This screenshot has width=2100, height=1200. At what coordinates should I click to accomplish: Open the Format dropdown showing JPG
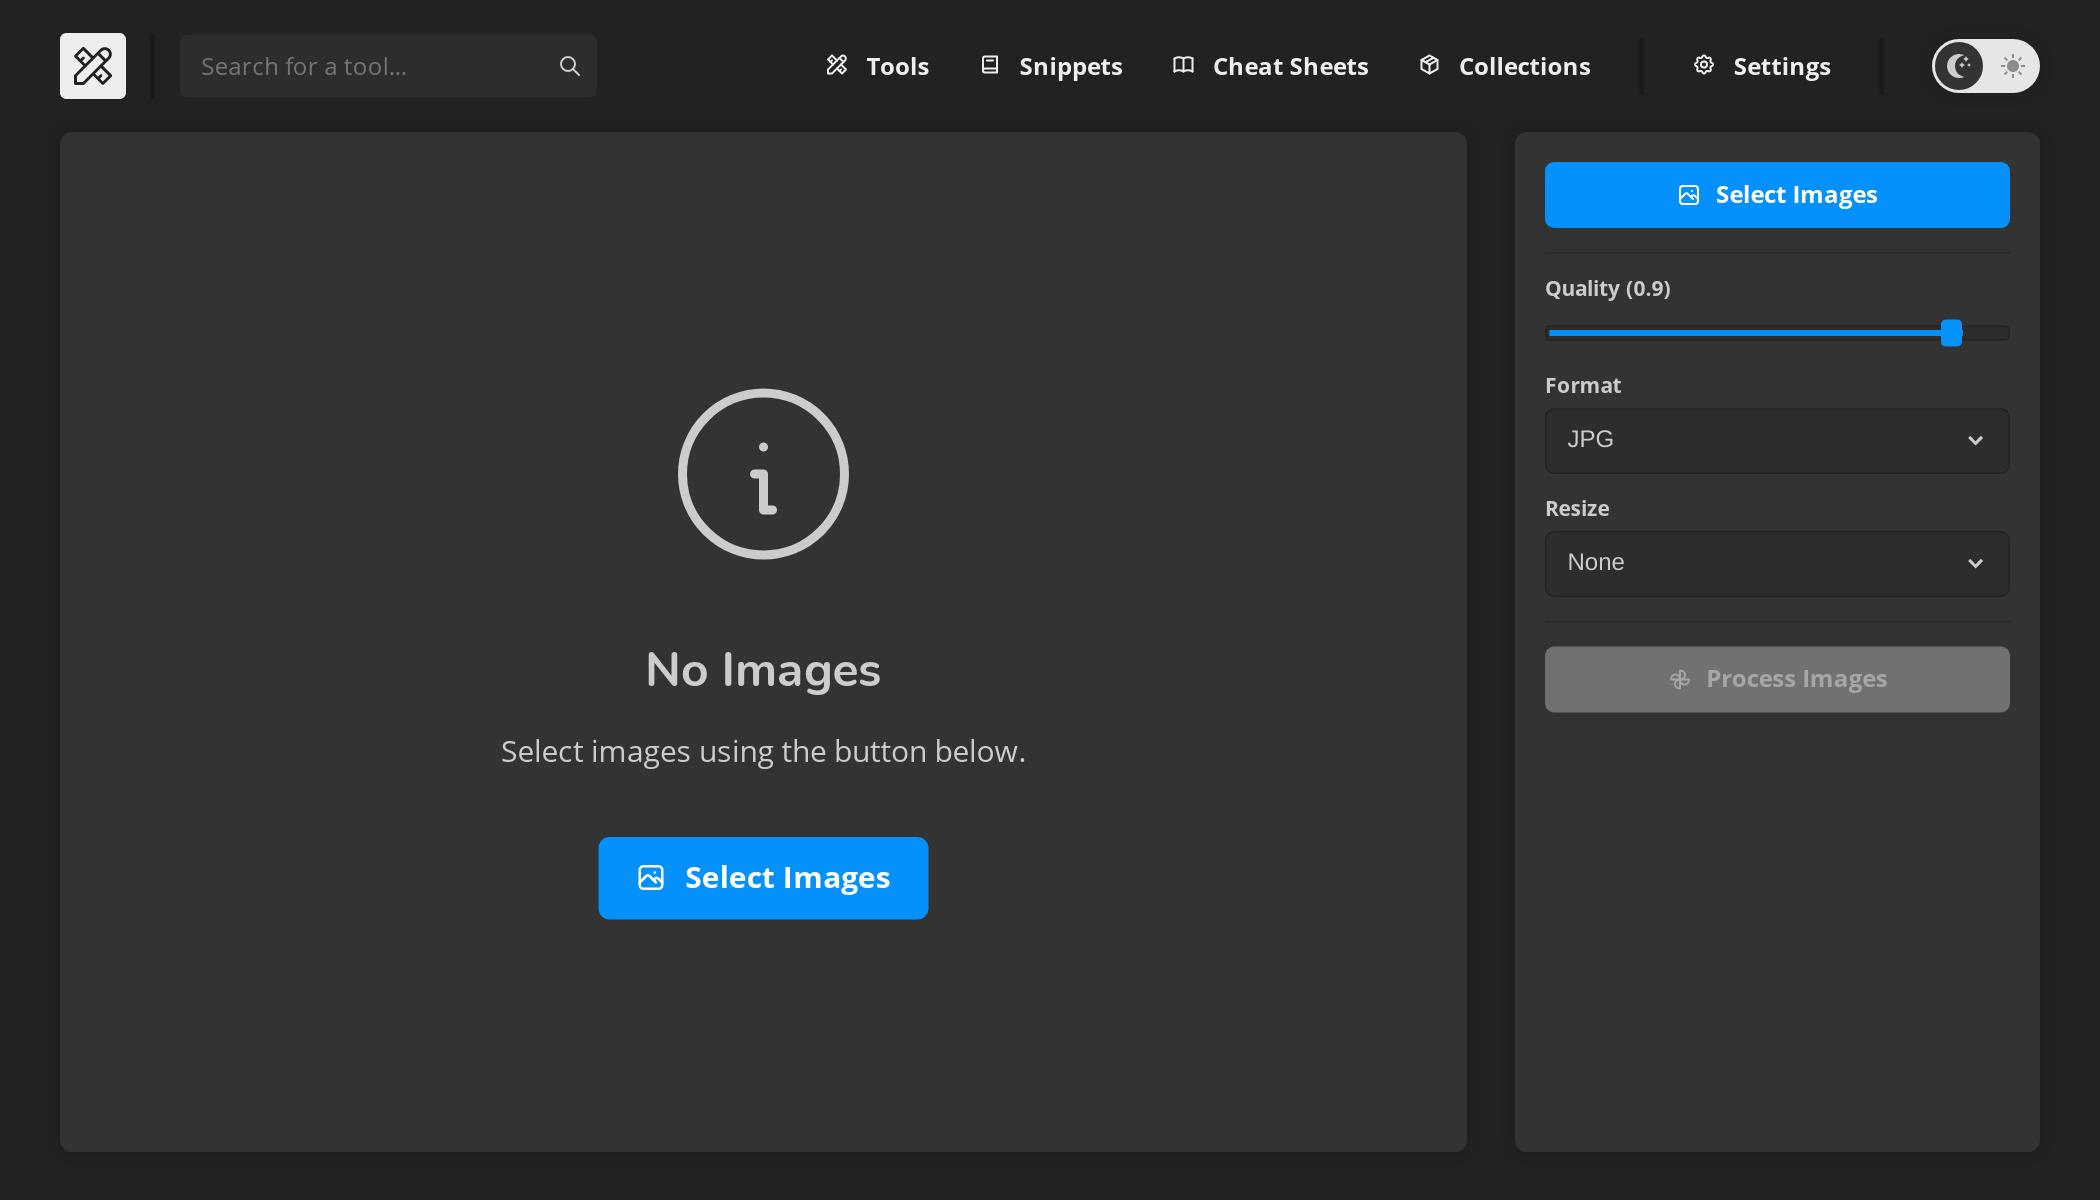point(1777,440)
